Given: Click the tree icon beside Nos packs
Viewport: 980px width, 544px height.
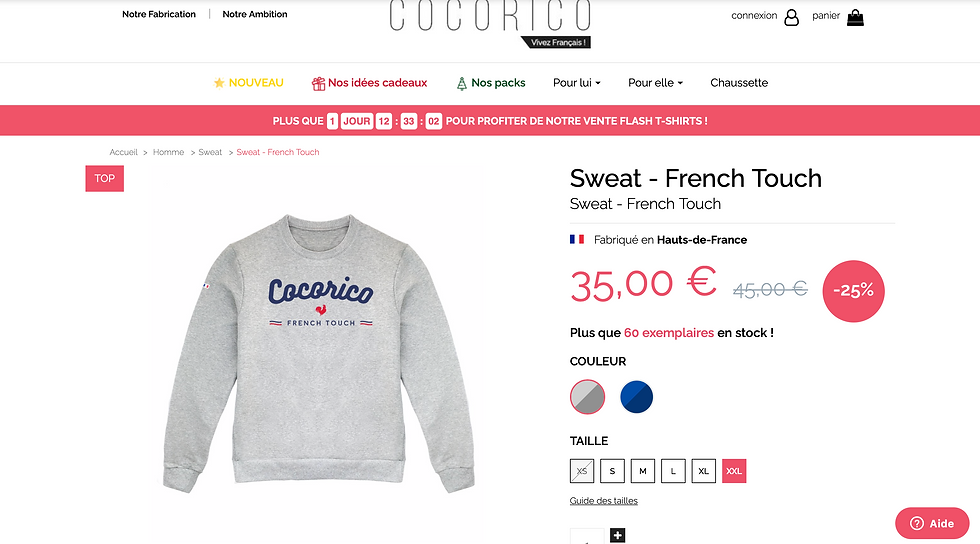Looking at the screenshot, I should [x=461, y=83].
